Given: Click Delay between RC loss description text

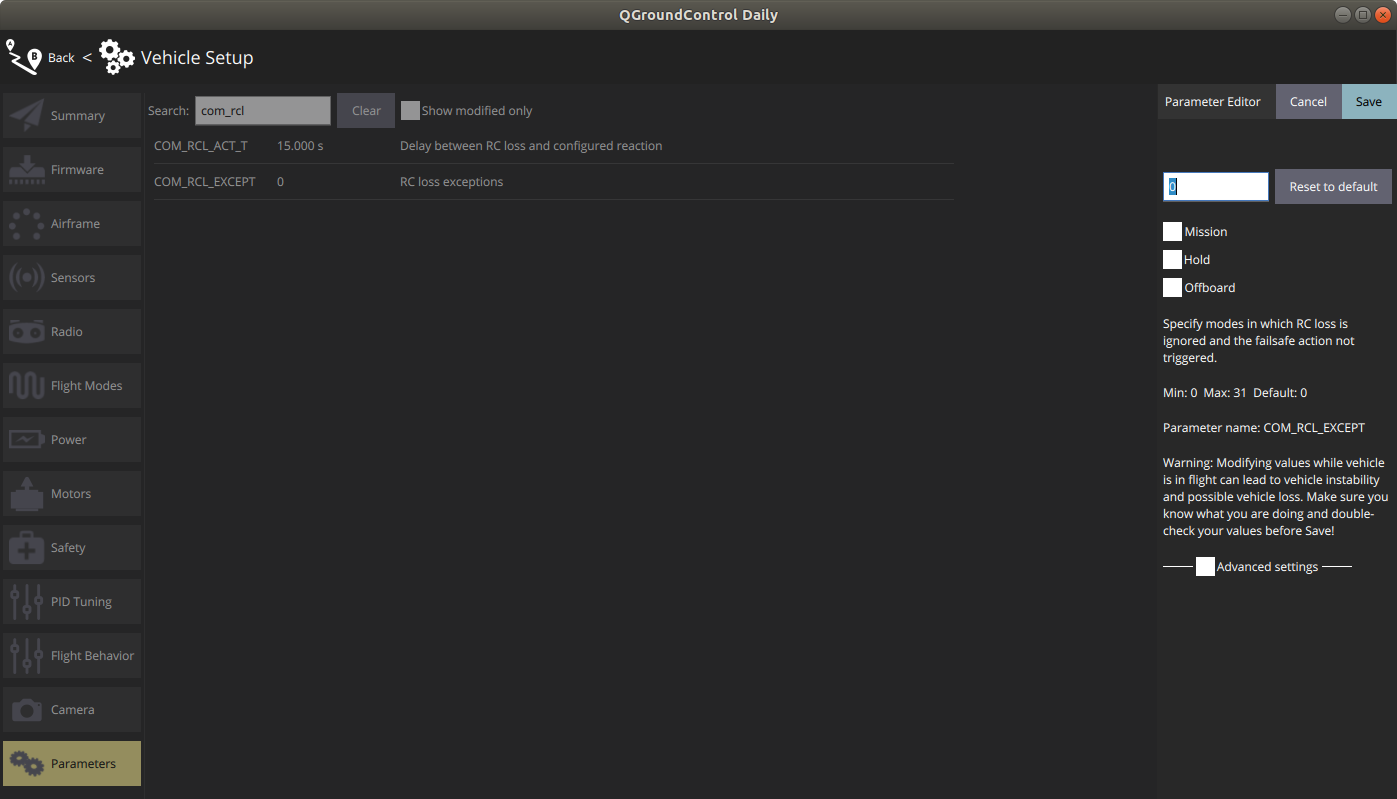Looking at the screenshot, I should [531, 146].
